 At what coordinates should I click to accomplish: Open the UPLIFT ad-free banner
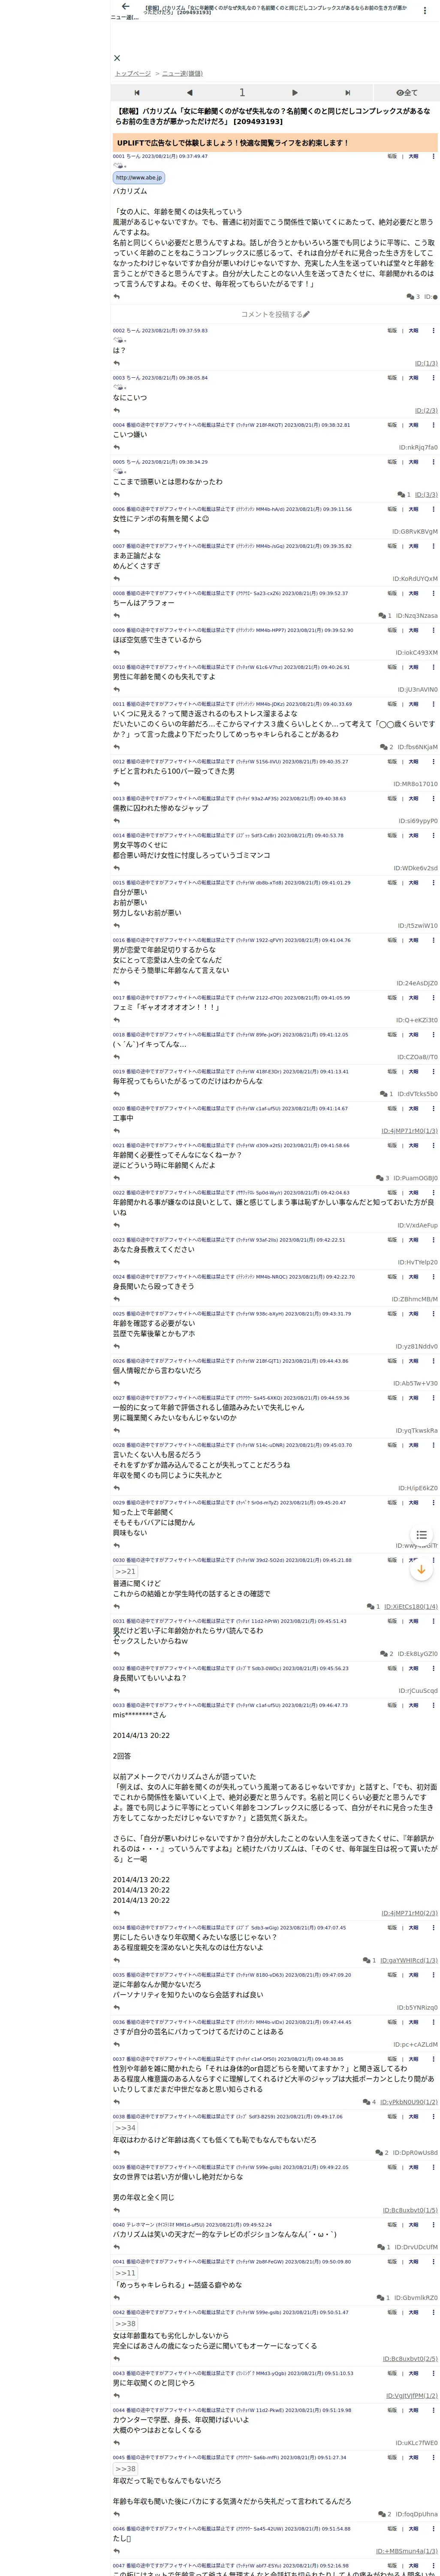tap(275, 143)
